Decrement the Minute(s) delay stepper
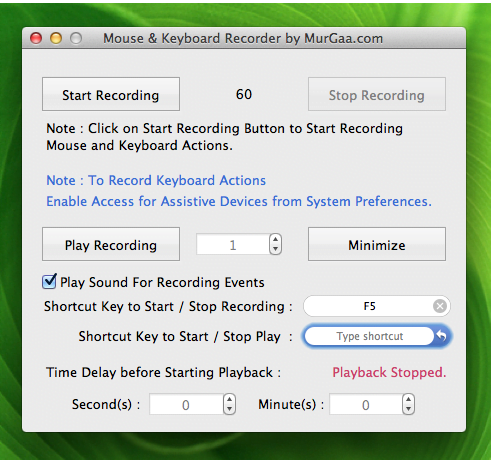Screen dimensions: 491x460 (408, 409)
